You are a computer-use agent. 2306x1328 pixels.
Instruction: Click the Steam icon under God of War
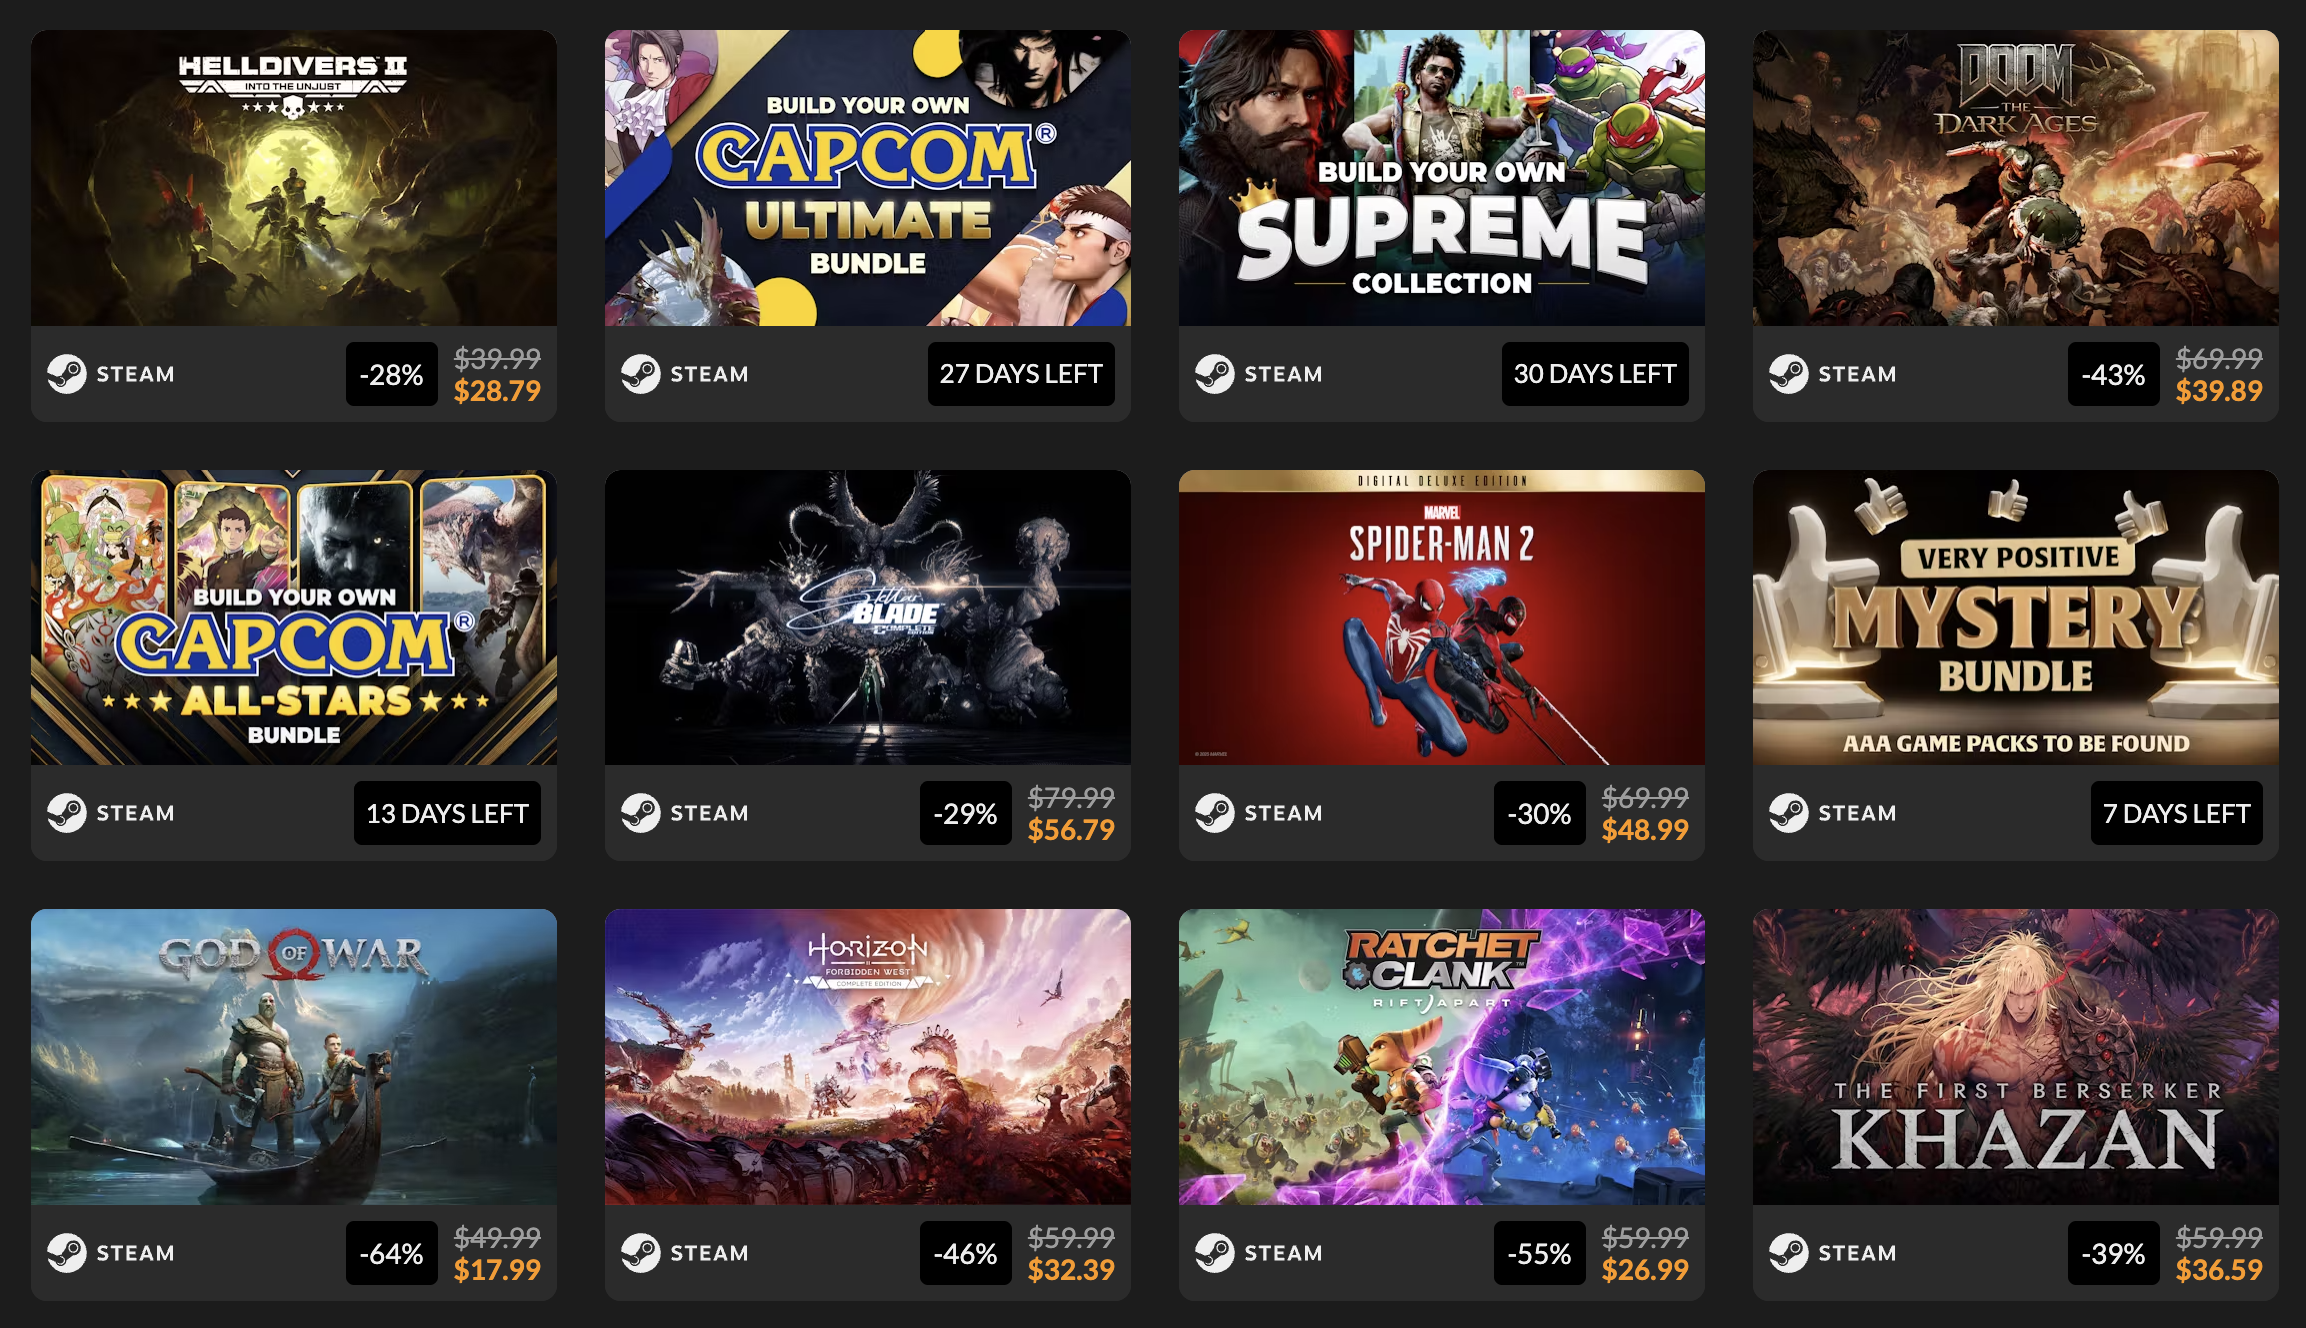click(x=67, y=1253)
